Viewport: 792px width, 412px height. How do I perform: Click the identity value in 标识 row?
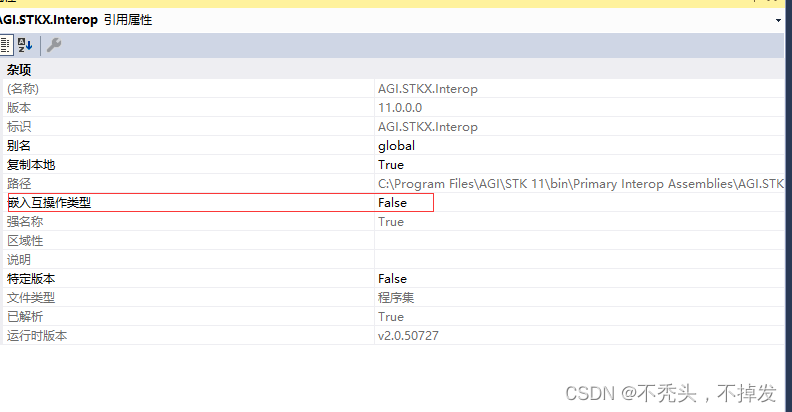point(428,127)
